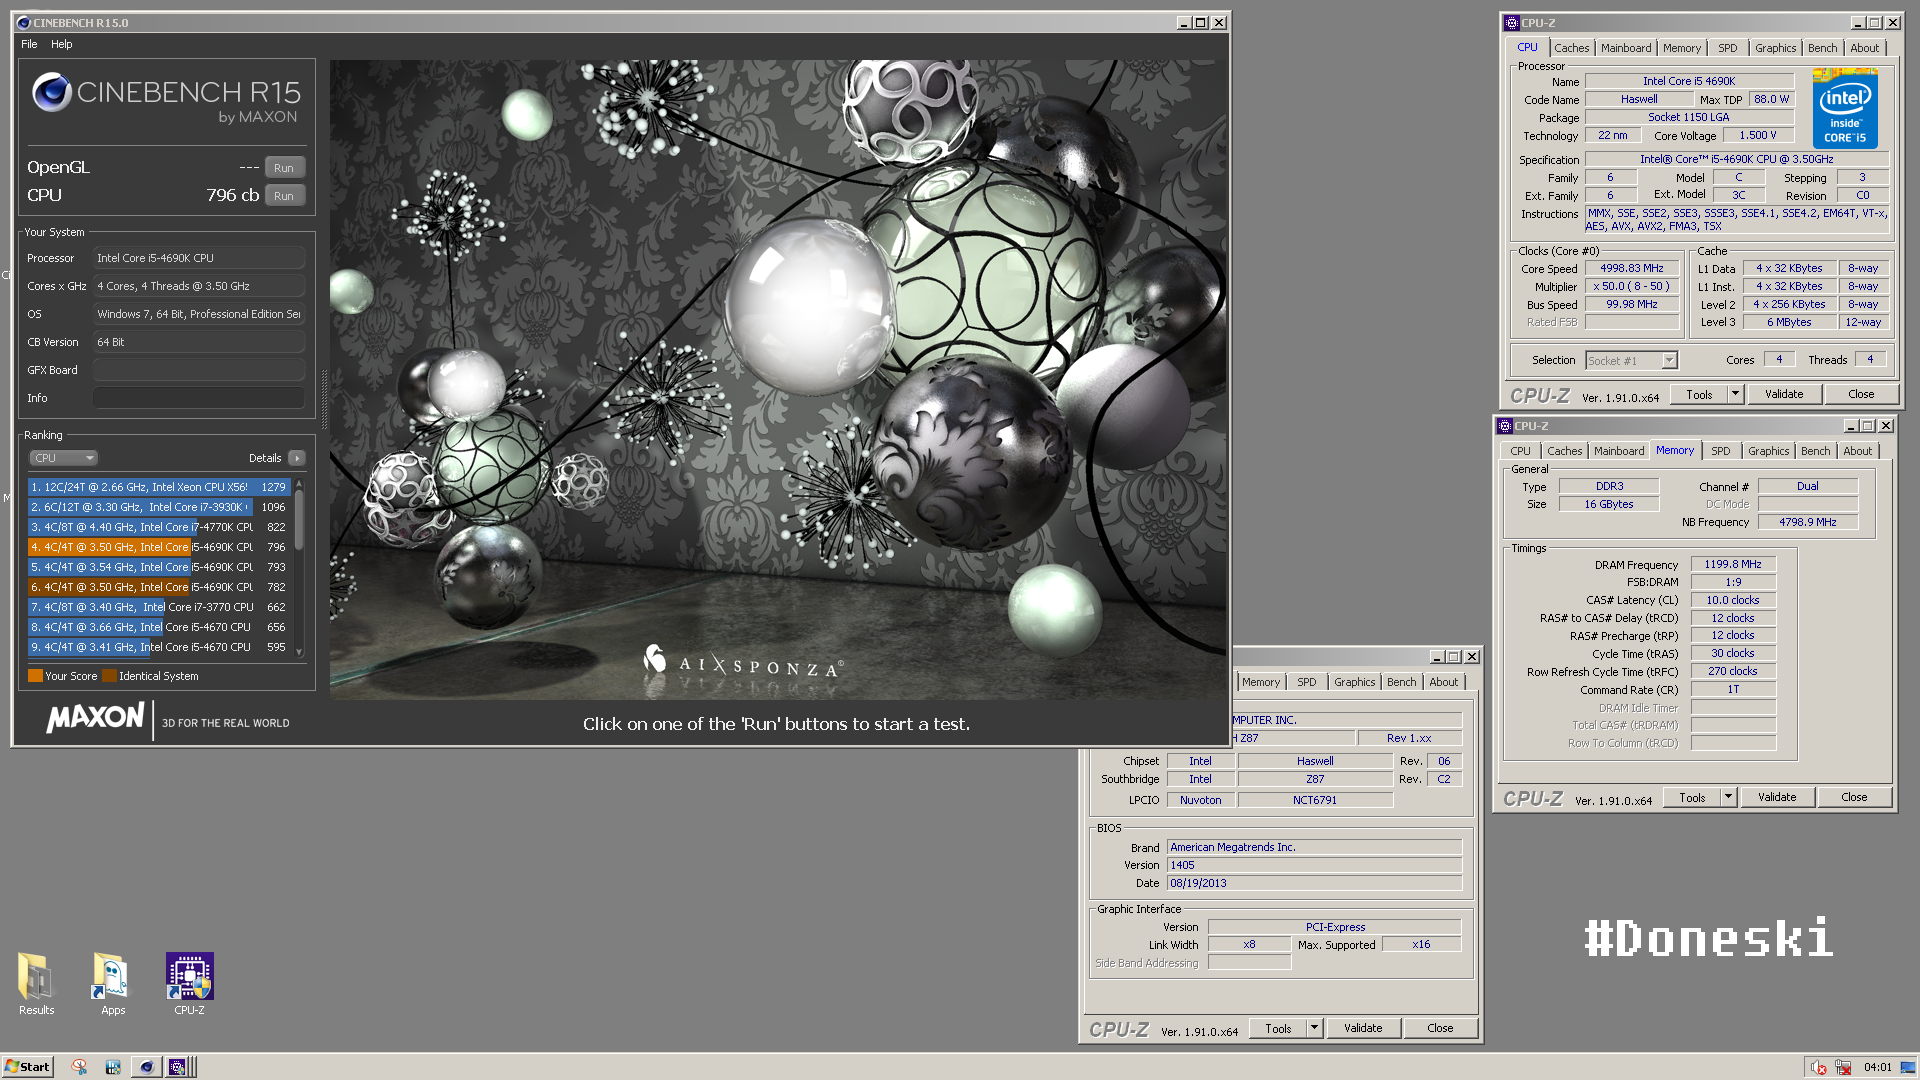Click the Core Voltage value 1.500 V
Screen dimensions: 1920x1080
[1757, 136]
